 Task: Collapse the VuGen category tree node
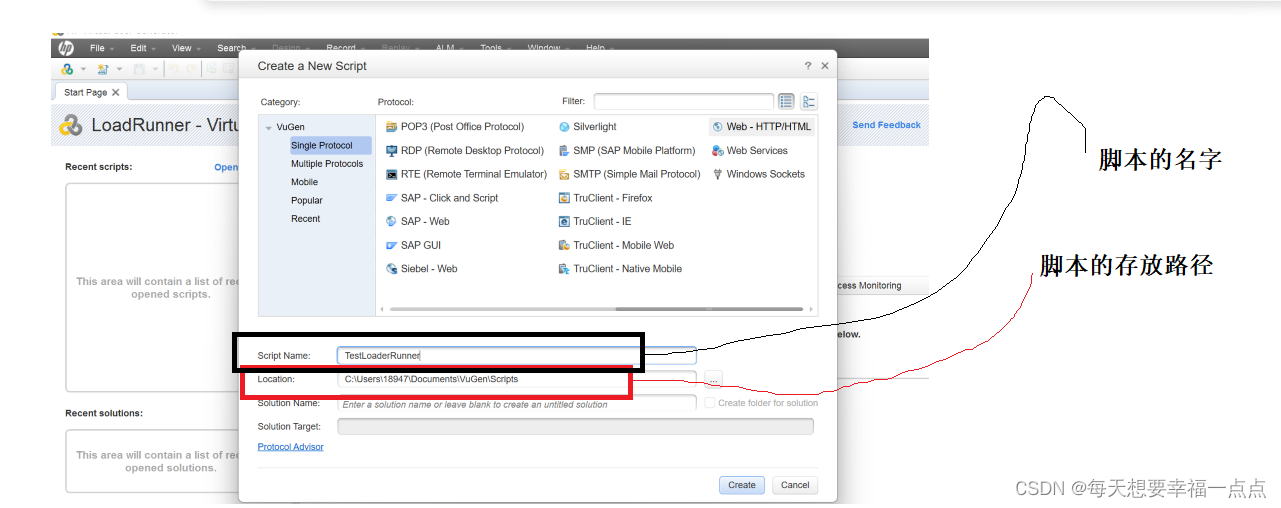click(268, 127)
